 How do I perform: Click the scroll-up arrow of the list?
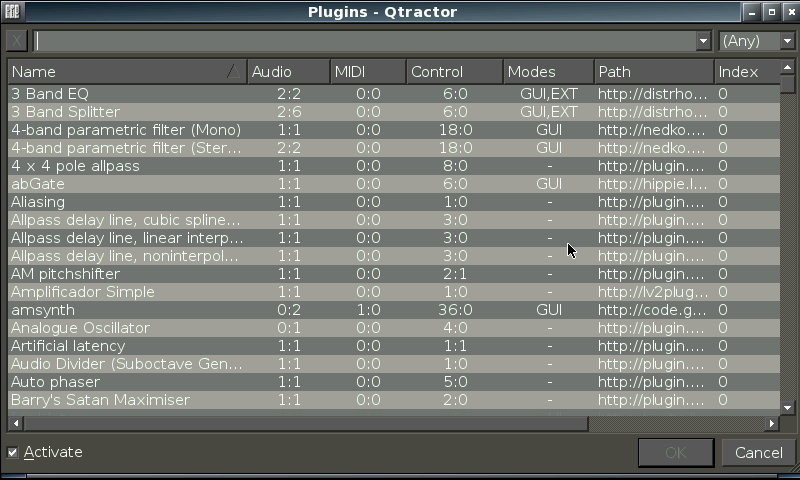pyautogui.click(x=787, y=67)
